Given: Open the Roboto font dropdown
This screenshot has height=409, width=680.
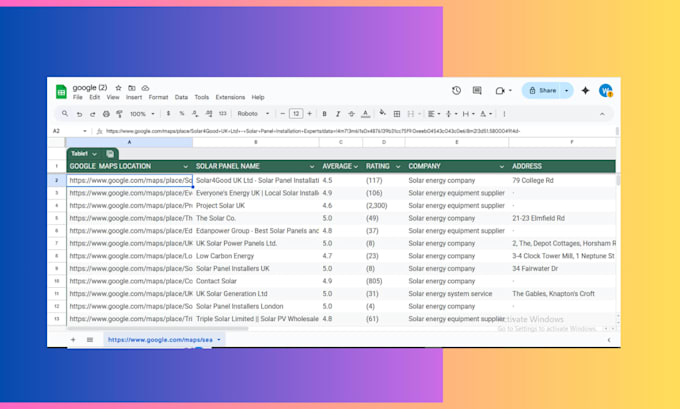Looking at the screenshot, I should [253, 114].
